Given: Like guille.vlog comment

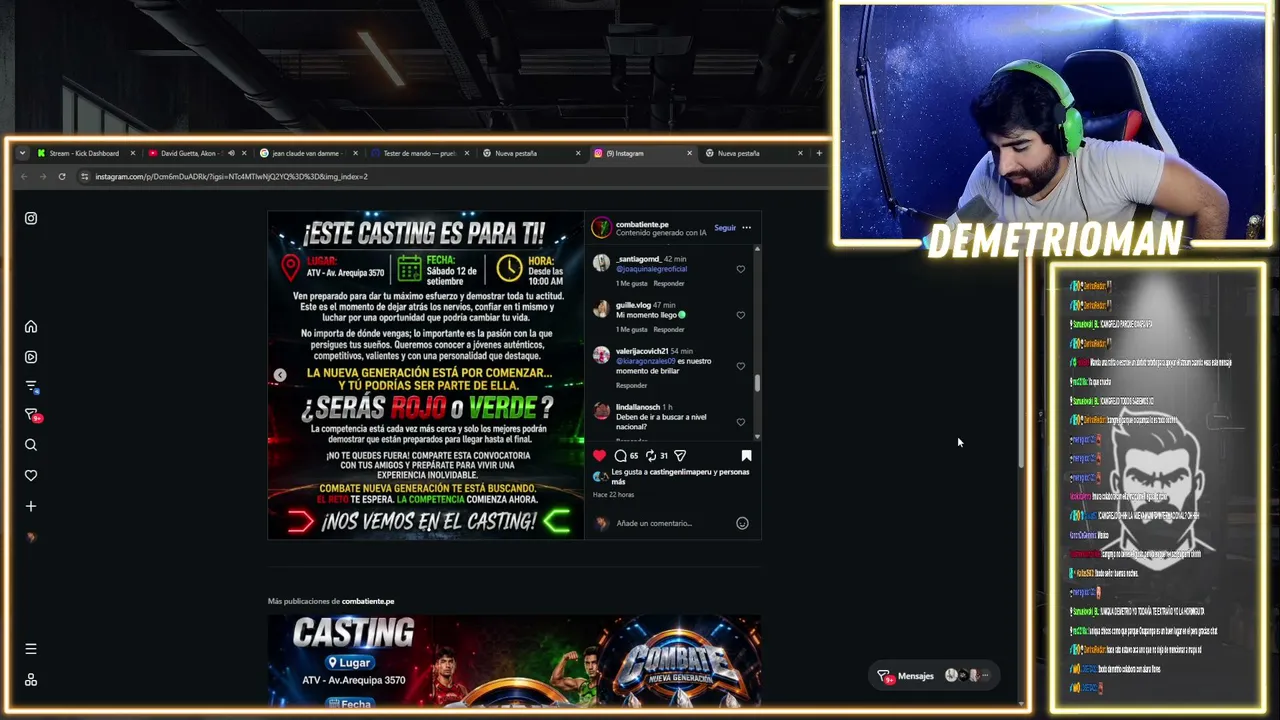Looking at the screenshot, I should pyautogui.click(x=740, y=315).
